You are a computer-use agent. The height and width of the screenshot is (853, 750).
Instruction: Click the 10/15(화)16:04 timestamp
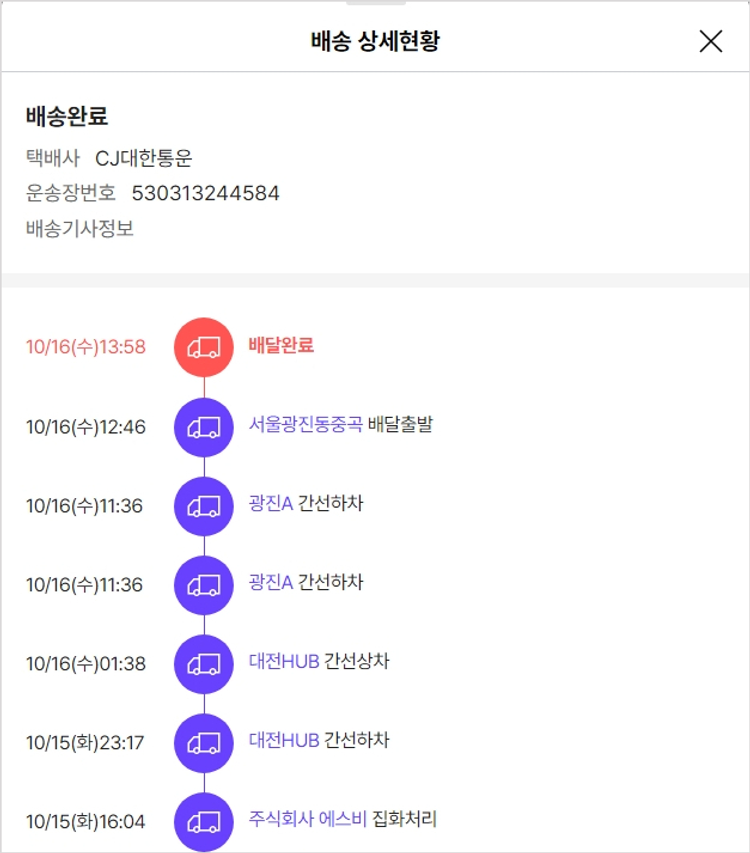pos(86,822)
